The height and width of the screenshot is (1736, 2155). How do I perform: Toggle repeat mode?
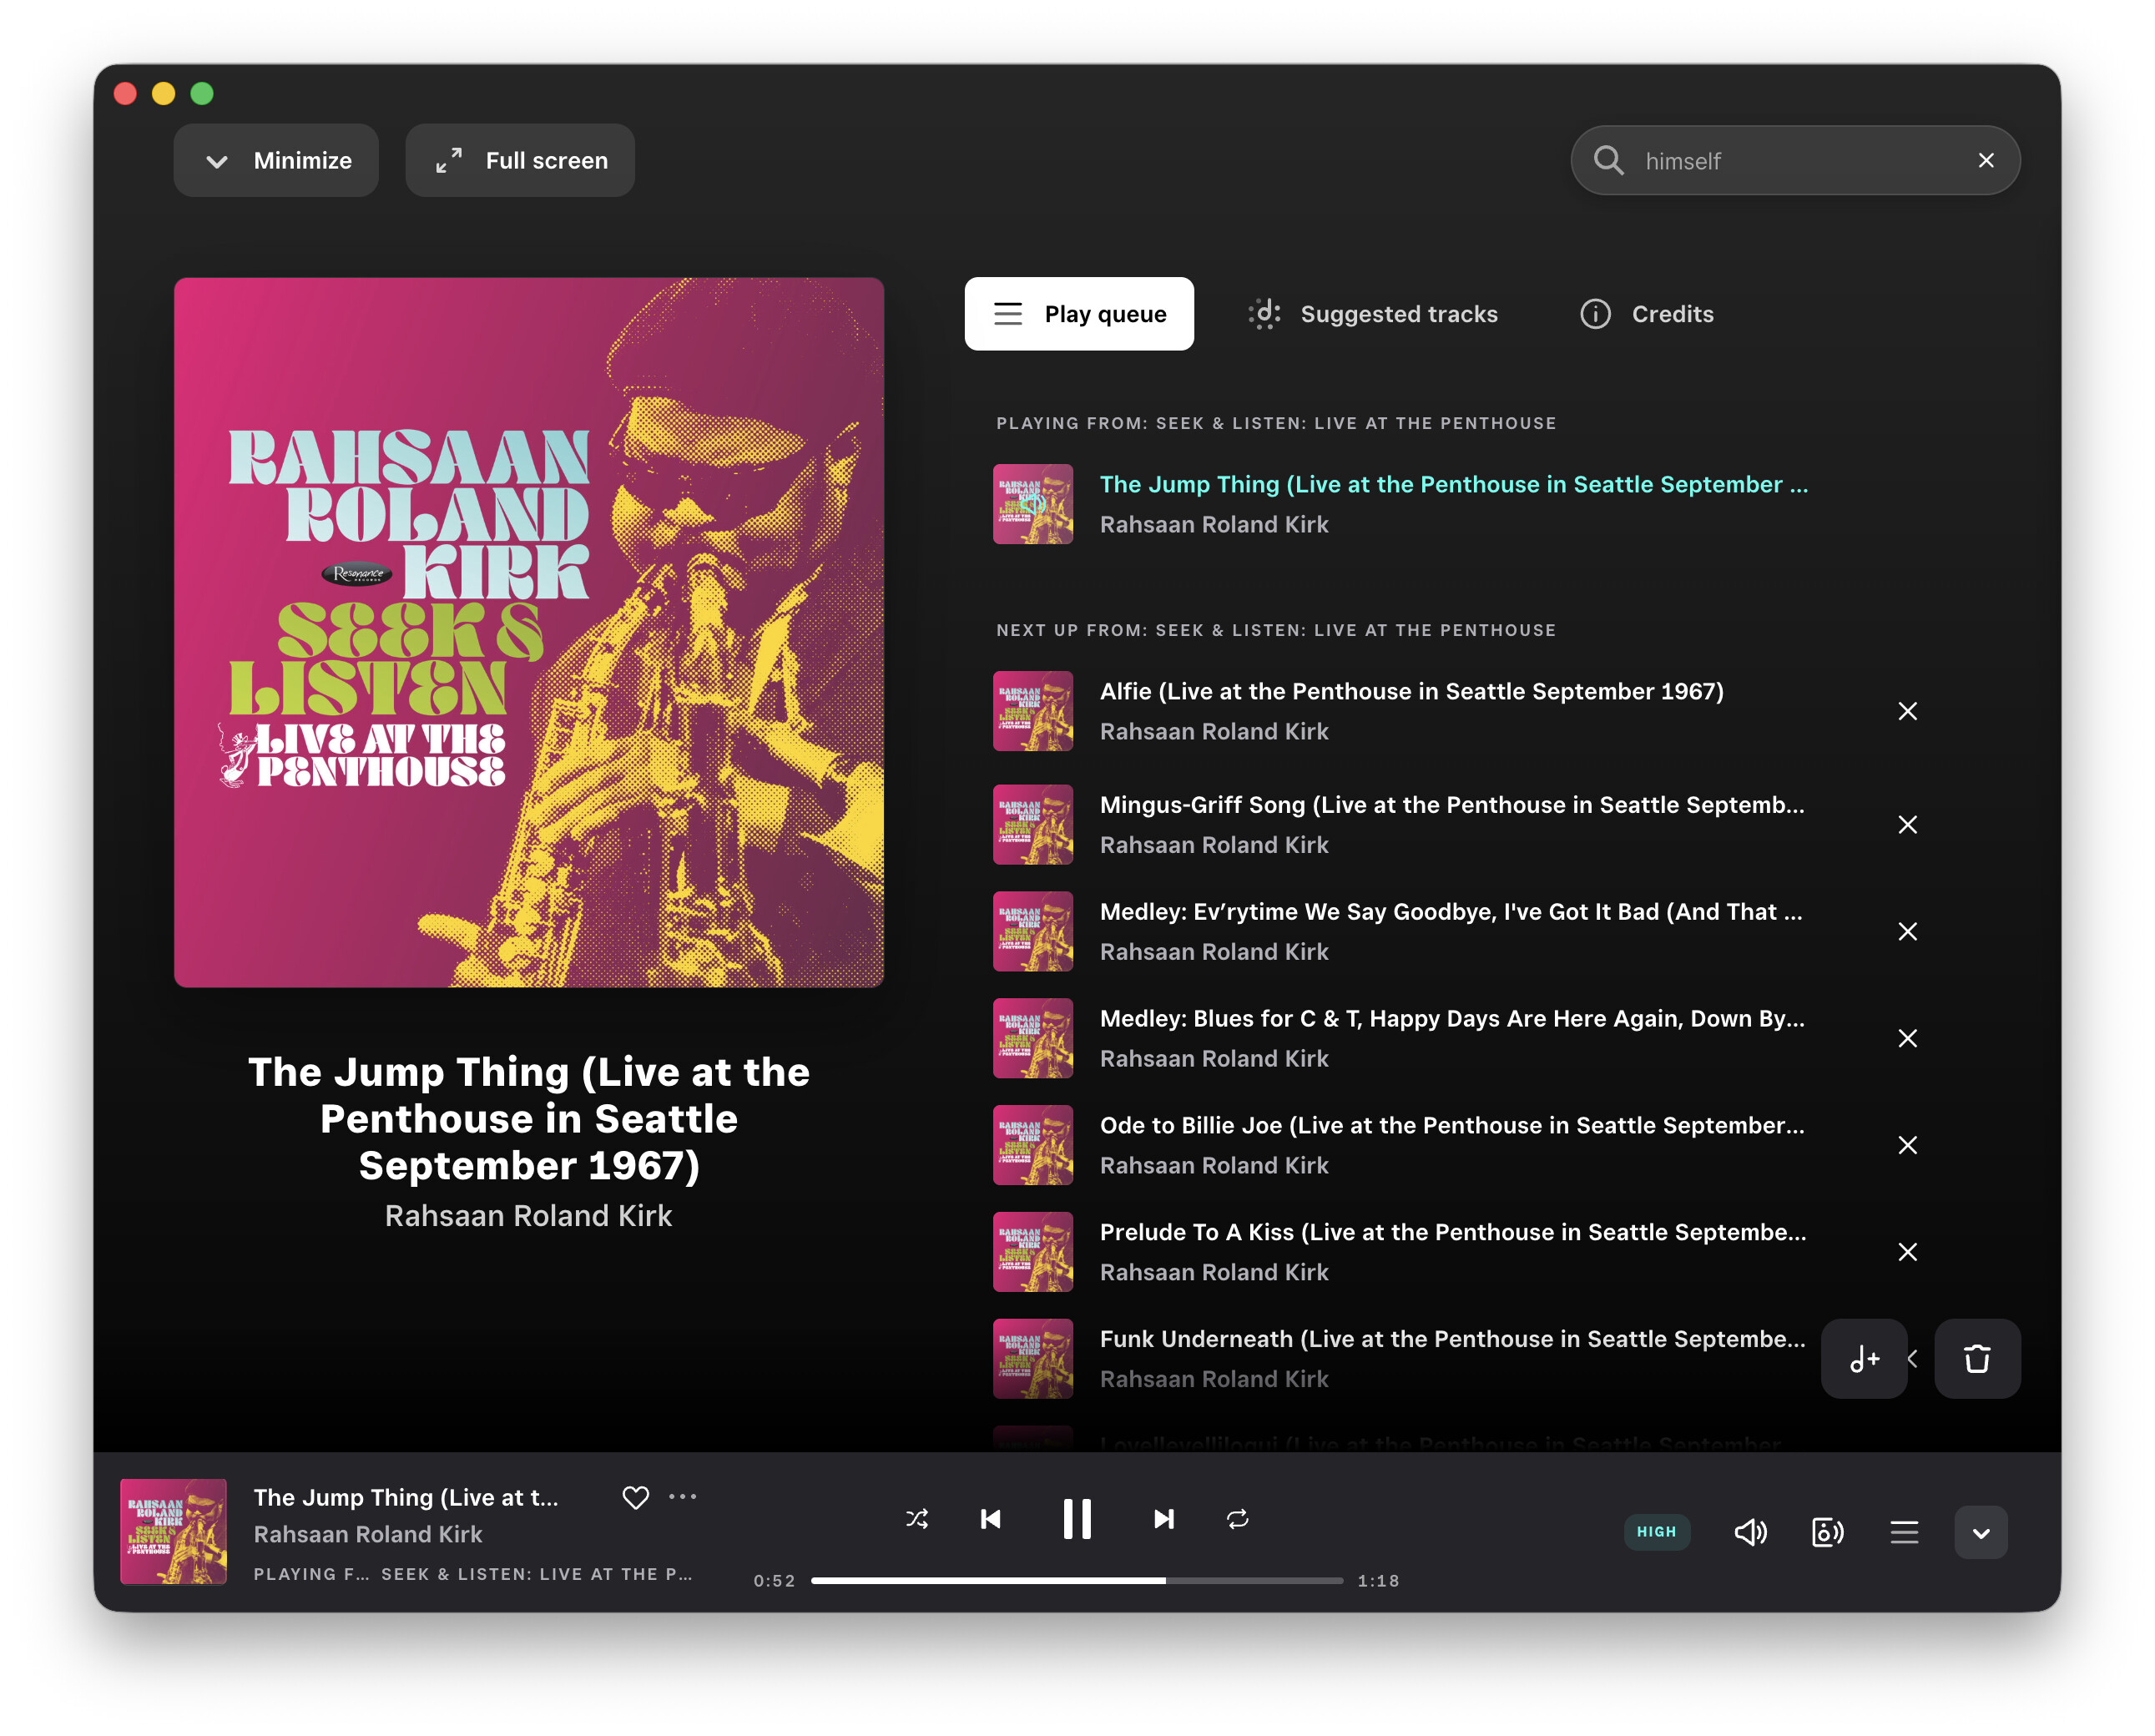1237,1518
